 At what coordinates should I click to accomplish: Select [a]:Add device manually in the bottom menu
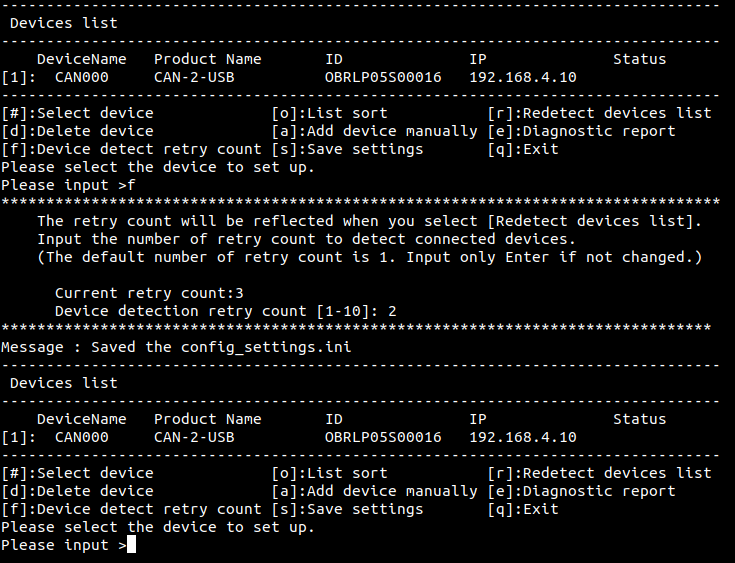(x=375, y=491)
